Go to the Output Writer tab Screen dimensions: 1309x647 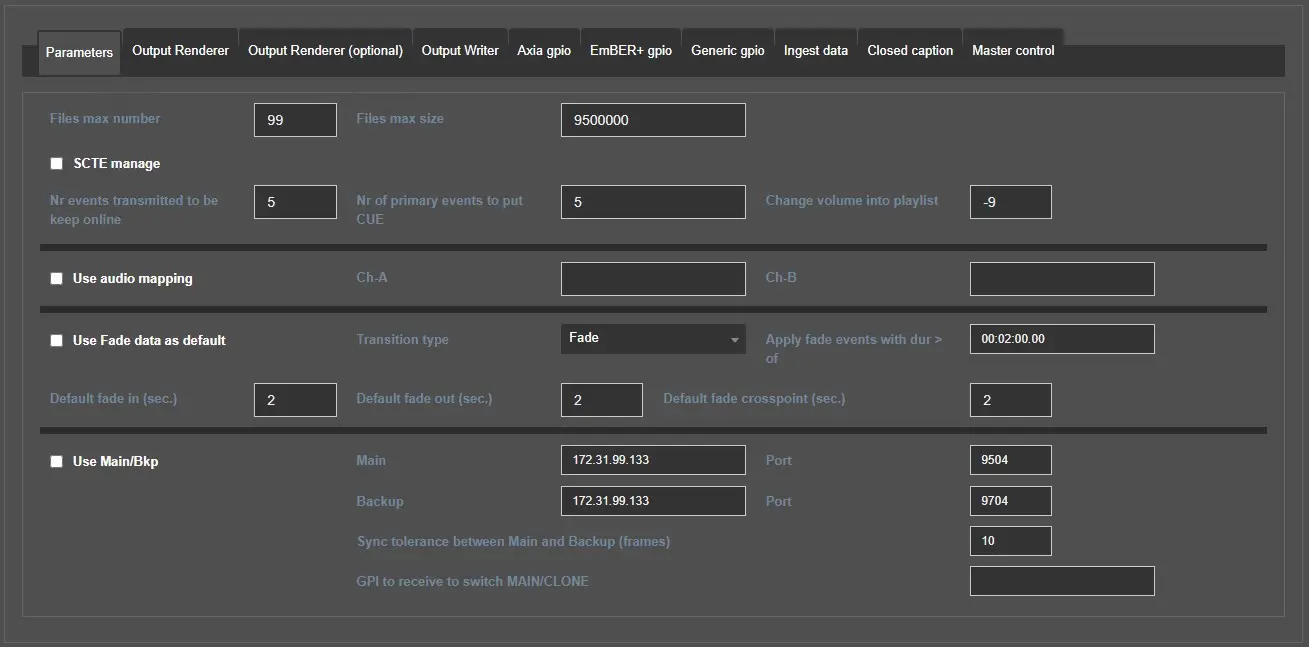(460, 51)
